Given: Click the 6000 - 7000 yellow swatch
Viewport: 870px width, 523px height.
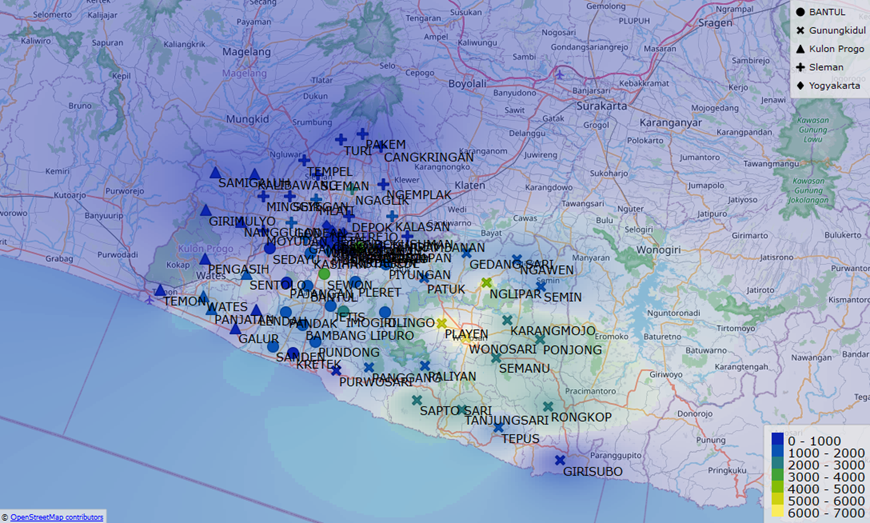Looking at the screenshot, I should point(776,512).
